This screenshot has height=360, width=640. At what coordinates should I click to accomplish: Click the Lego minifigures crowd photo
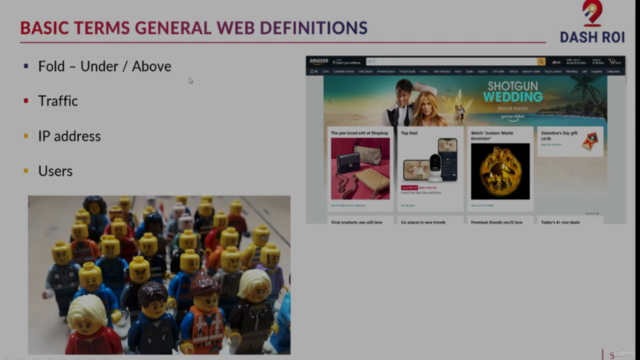[x=159, y=275]
